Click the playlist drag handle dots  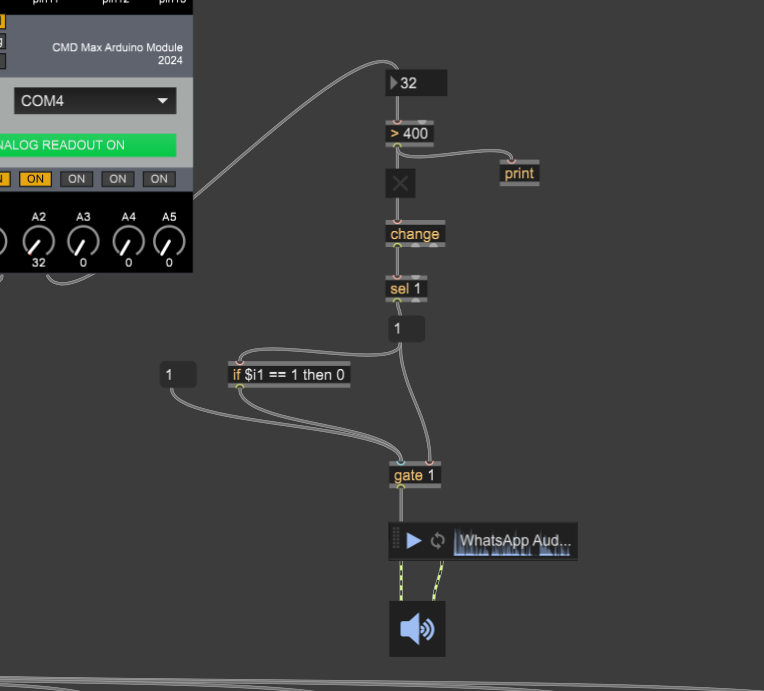tap(396, 538)
